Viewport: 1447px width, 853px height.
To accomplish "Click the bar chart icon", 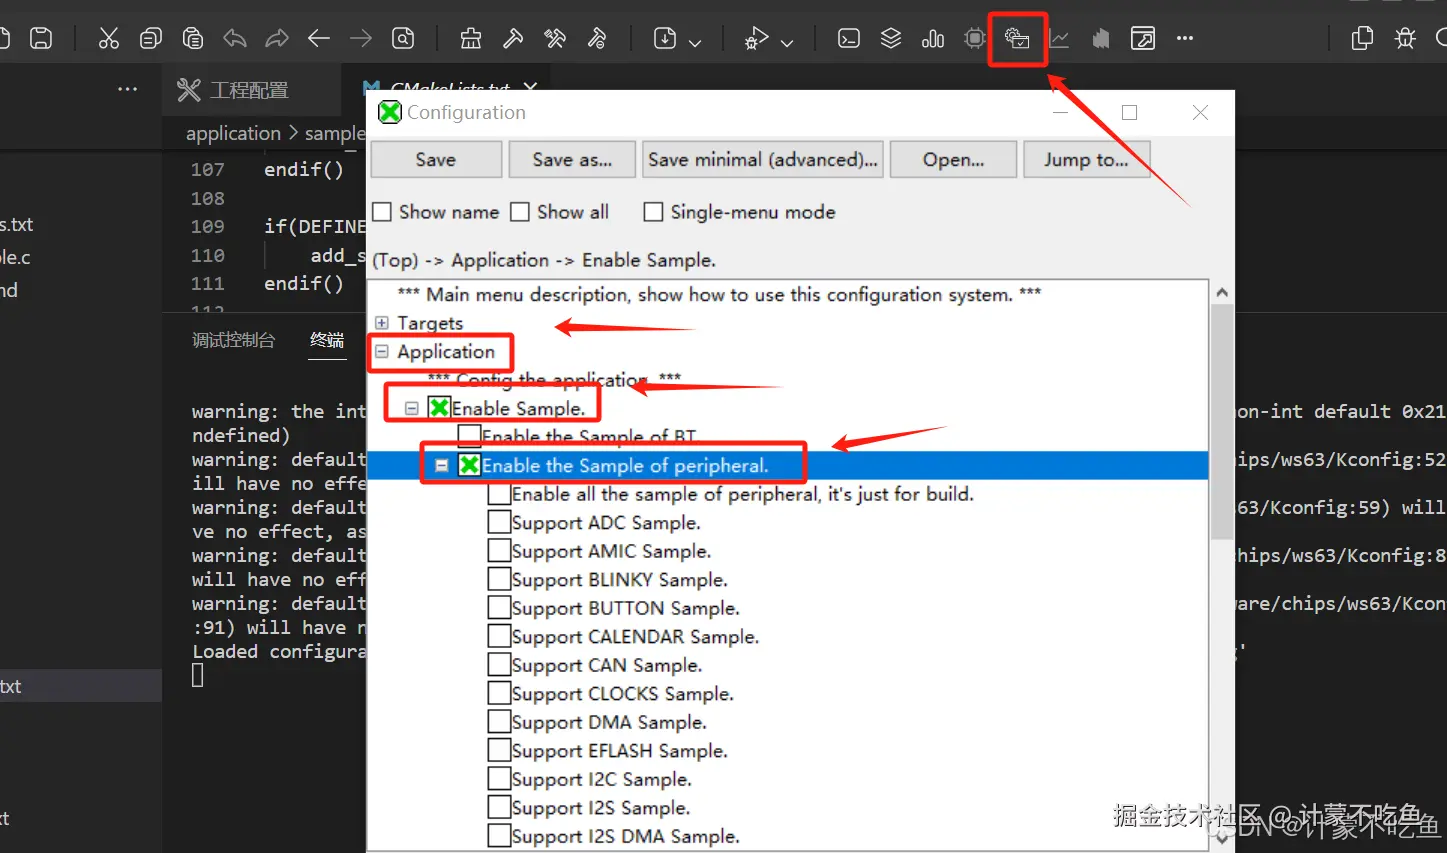I will (x=933, y=38).
